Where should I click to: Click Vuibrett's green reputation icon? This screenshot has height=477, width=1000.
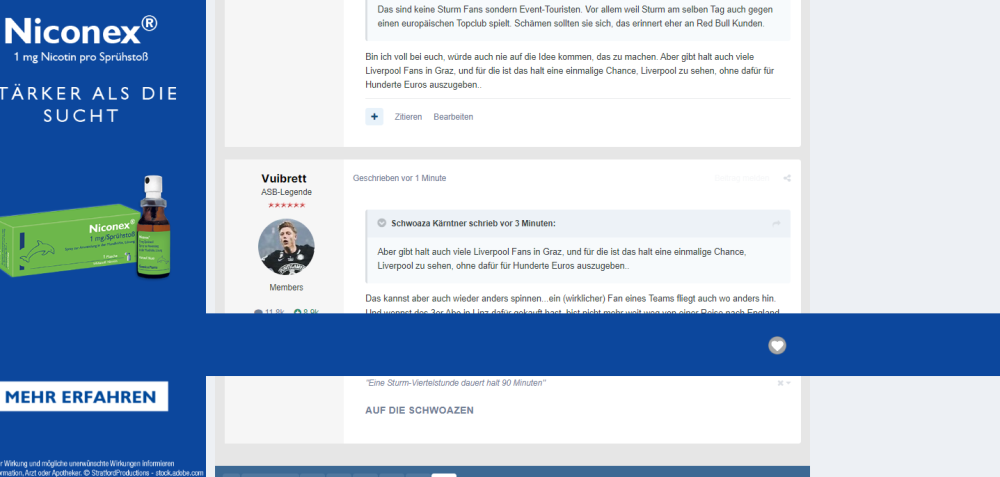[x=298, y=312]
